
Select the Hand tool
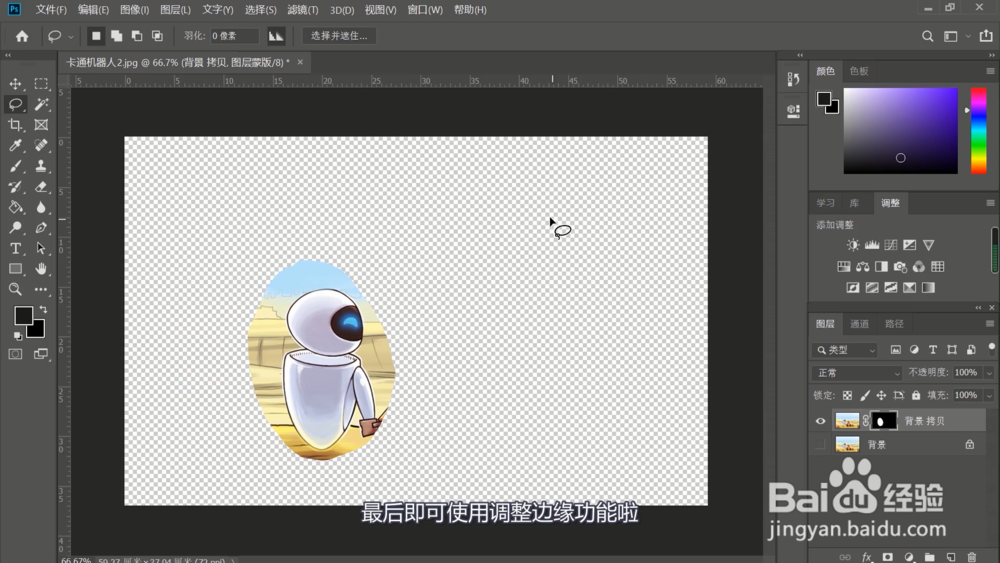41,268
